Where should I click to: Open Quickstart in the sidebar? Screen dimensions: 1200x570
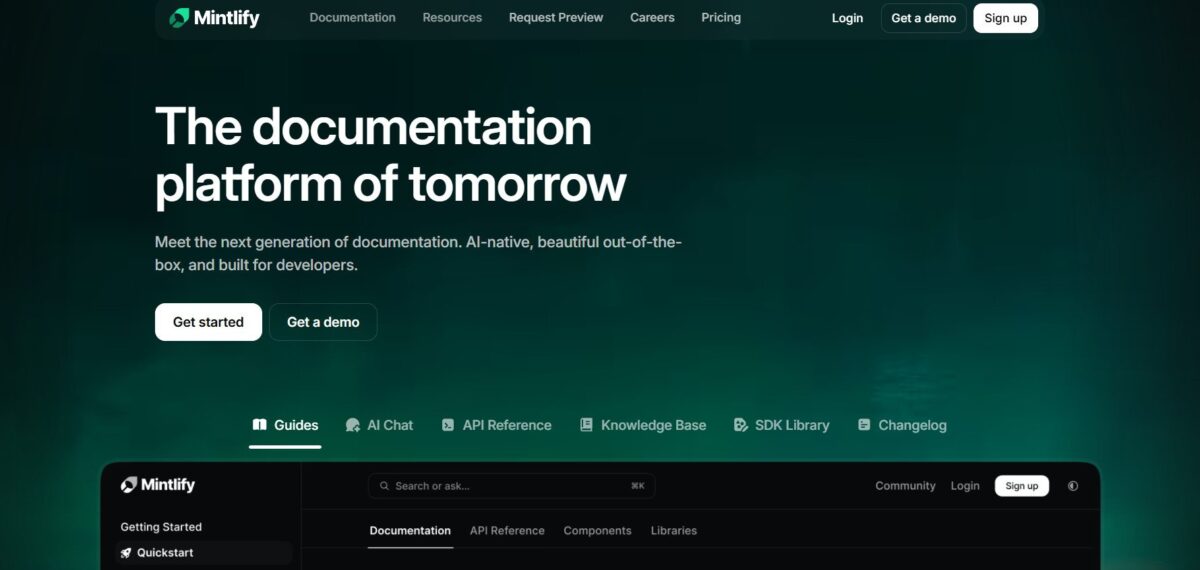pos(203,553)
